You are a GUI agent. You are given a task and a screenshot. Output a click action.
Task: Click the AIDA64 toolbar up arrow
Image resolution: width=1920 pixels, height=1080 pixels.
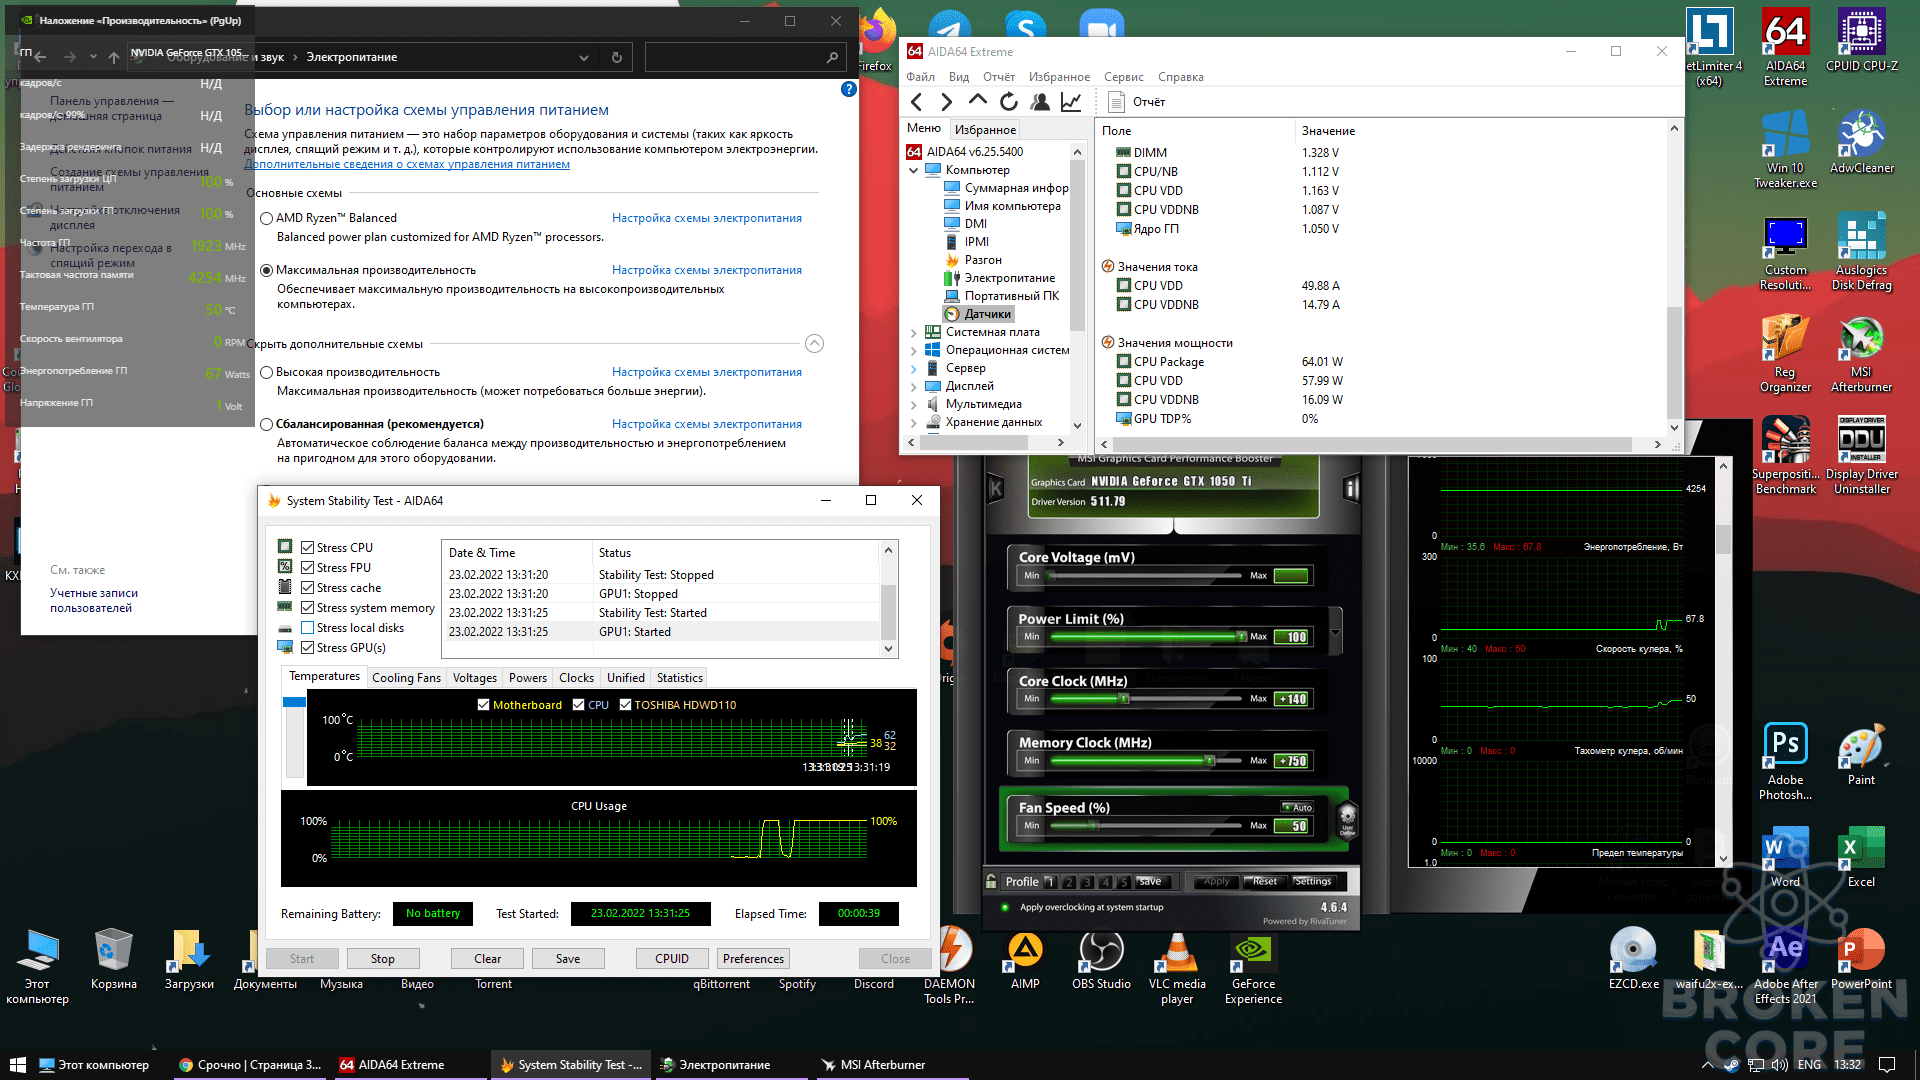pos(978,101)
